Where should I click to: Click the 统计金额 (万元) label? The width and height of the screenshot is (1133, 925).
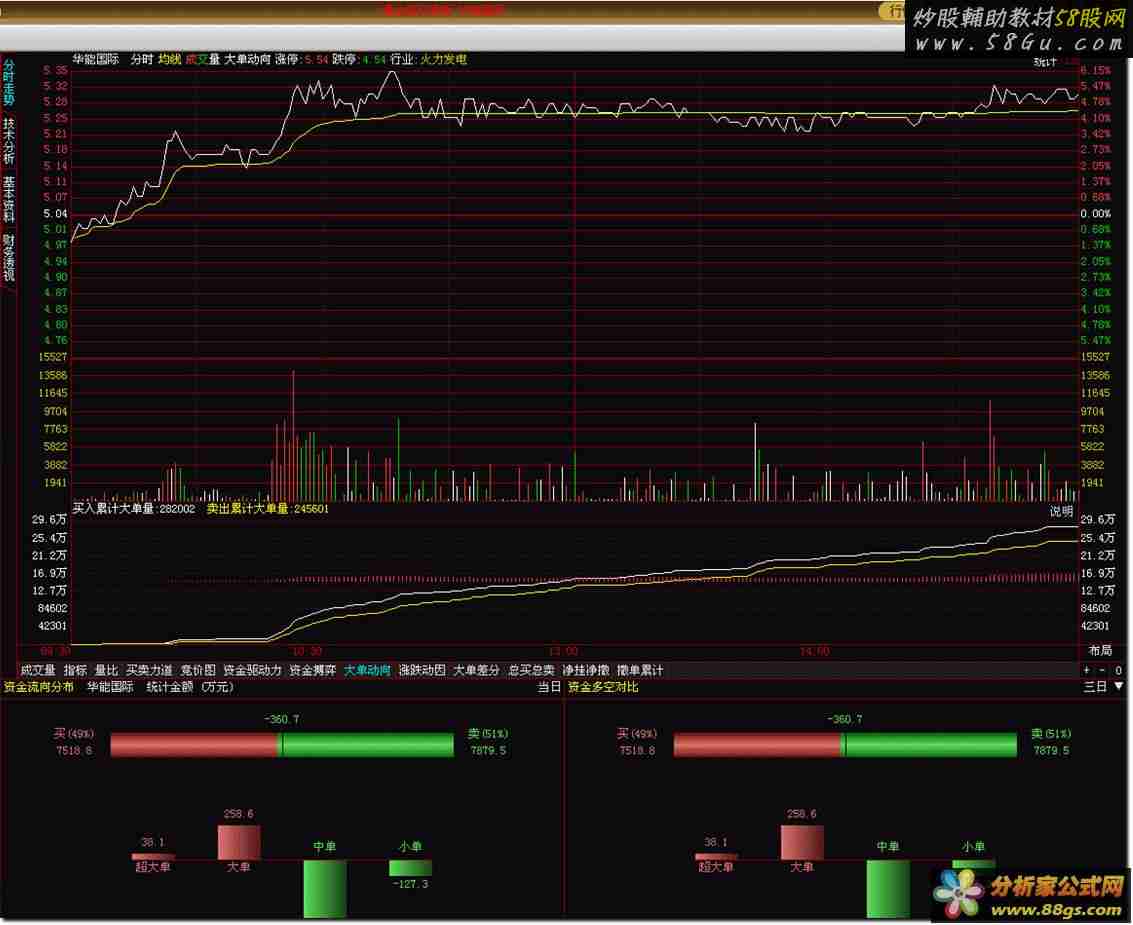189,687
